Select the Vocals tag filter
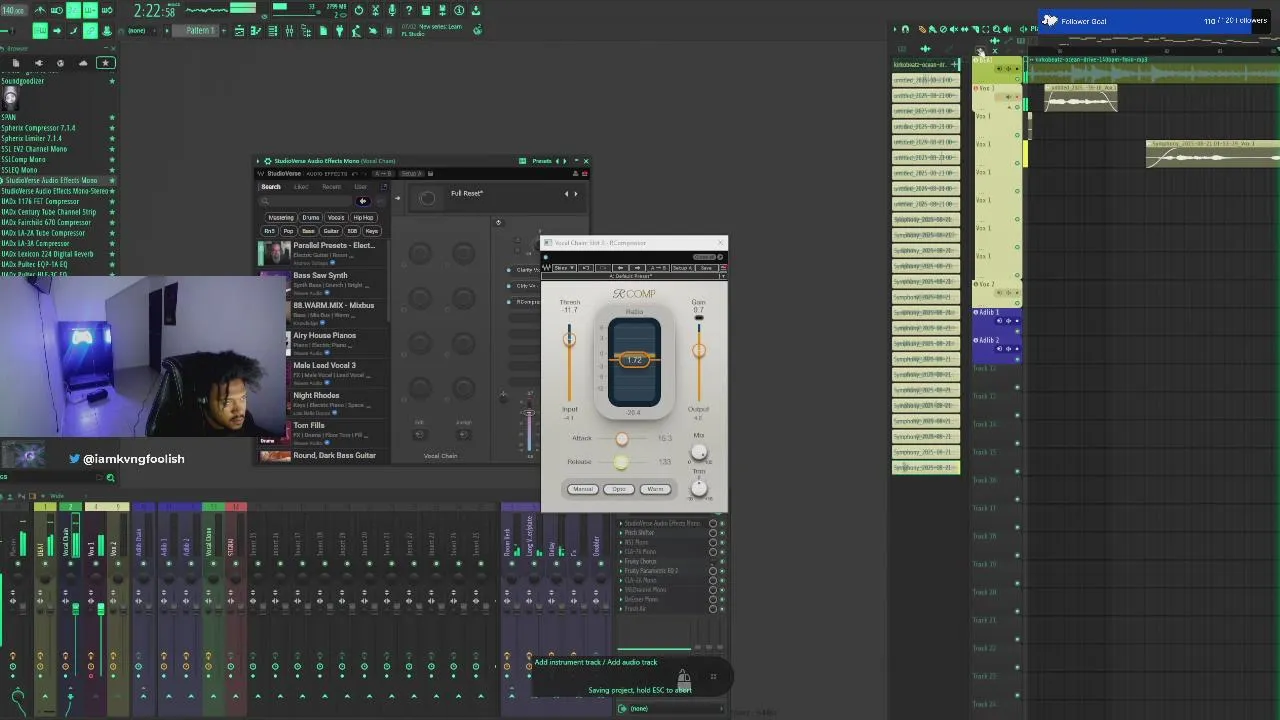 tap(336, 217)
